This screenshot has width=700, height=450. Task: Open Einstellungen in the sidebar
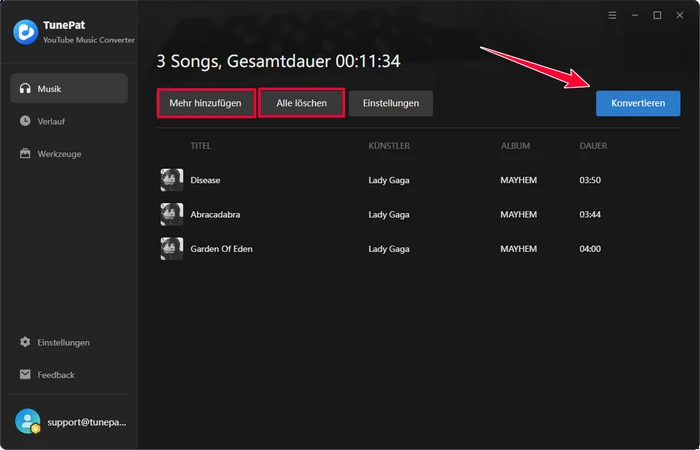[x=69, y=342]
